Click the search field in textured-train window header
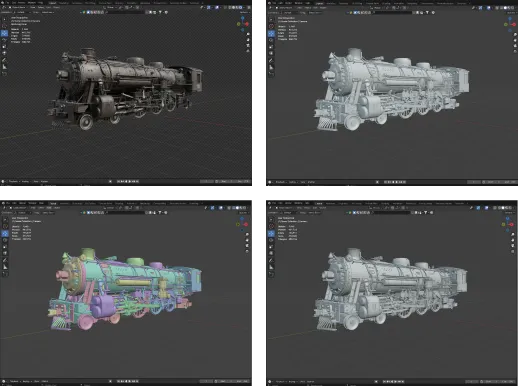The height and width of the screenshot is (386, 518). [x=126, y=12]
